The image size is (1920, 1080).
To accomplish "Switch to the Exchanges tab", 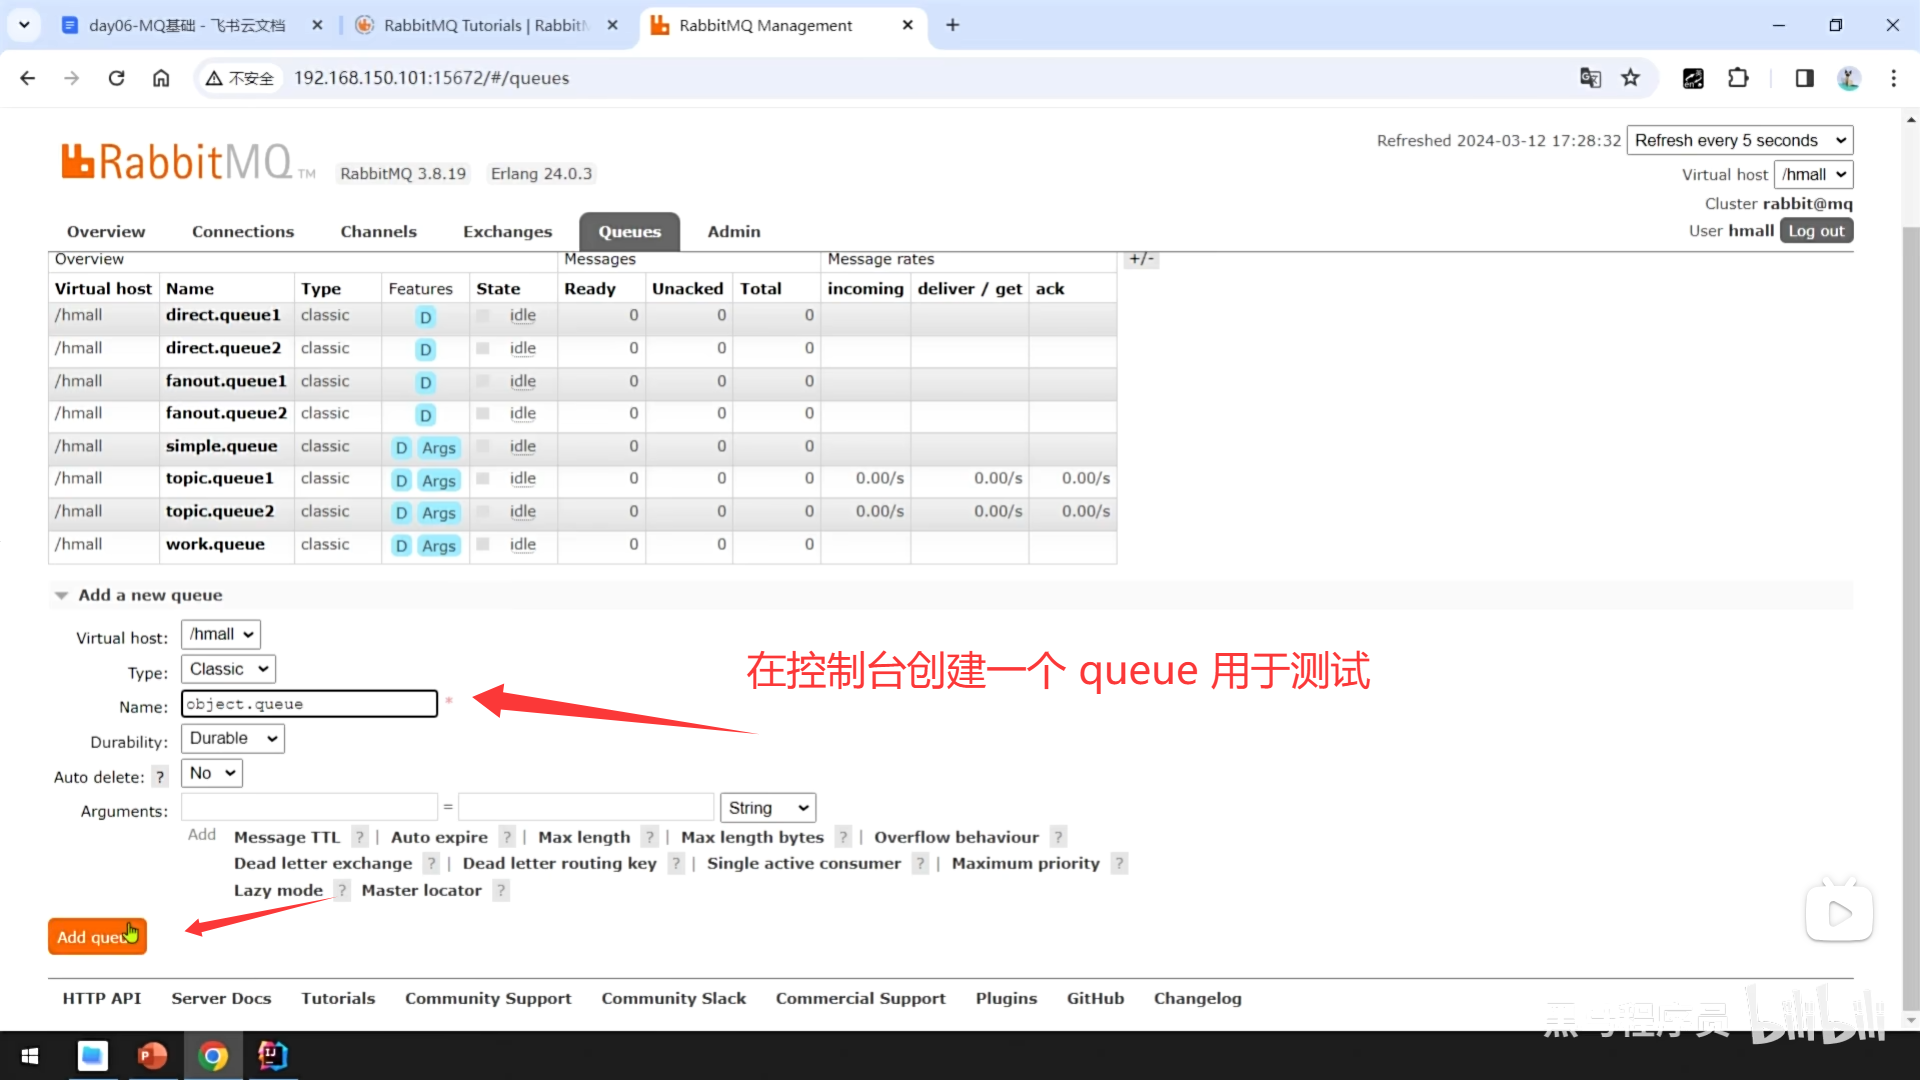I will click(x=507, y=232).
